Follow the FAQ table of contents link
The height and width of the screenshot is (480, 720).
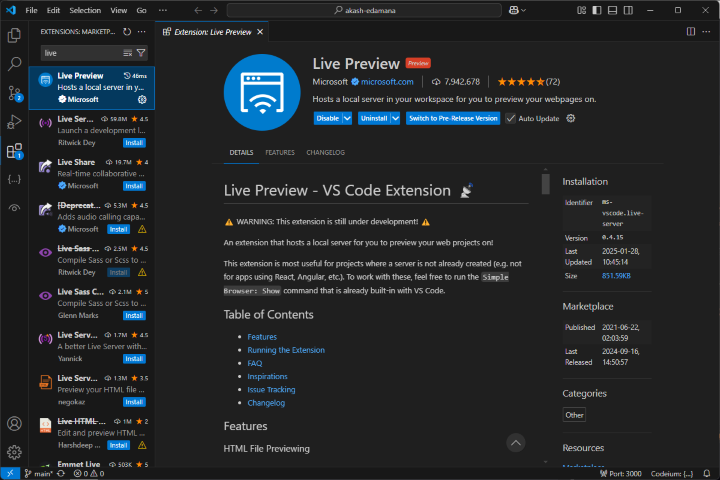pyautogui.click(x=255, y=363)
